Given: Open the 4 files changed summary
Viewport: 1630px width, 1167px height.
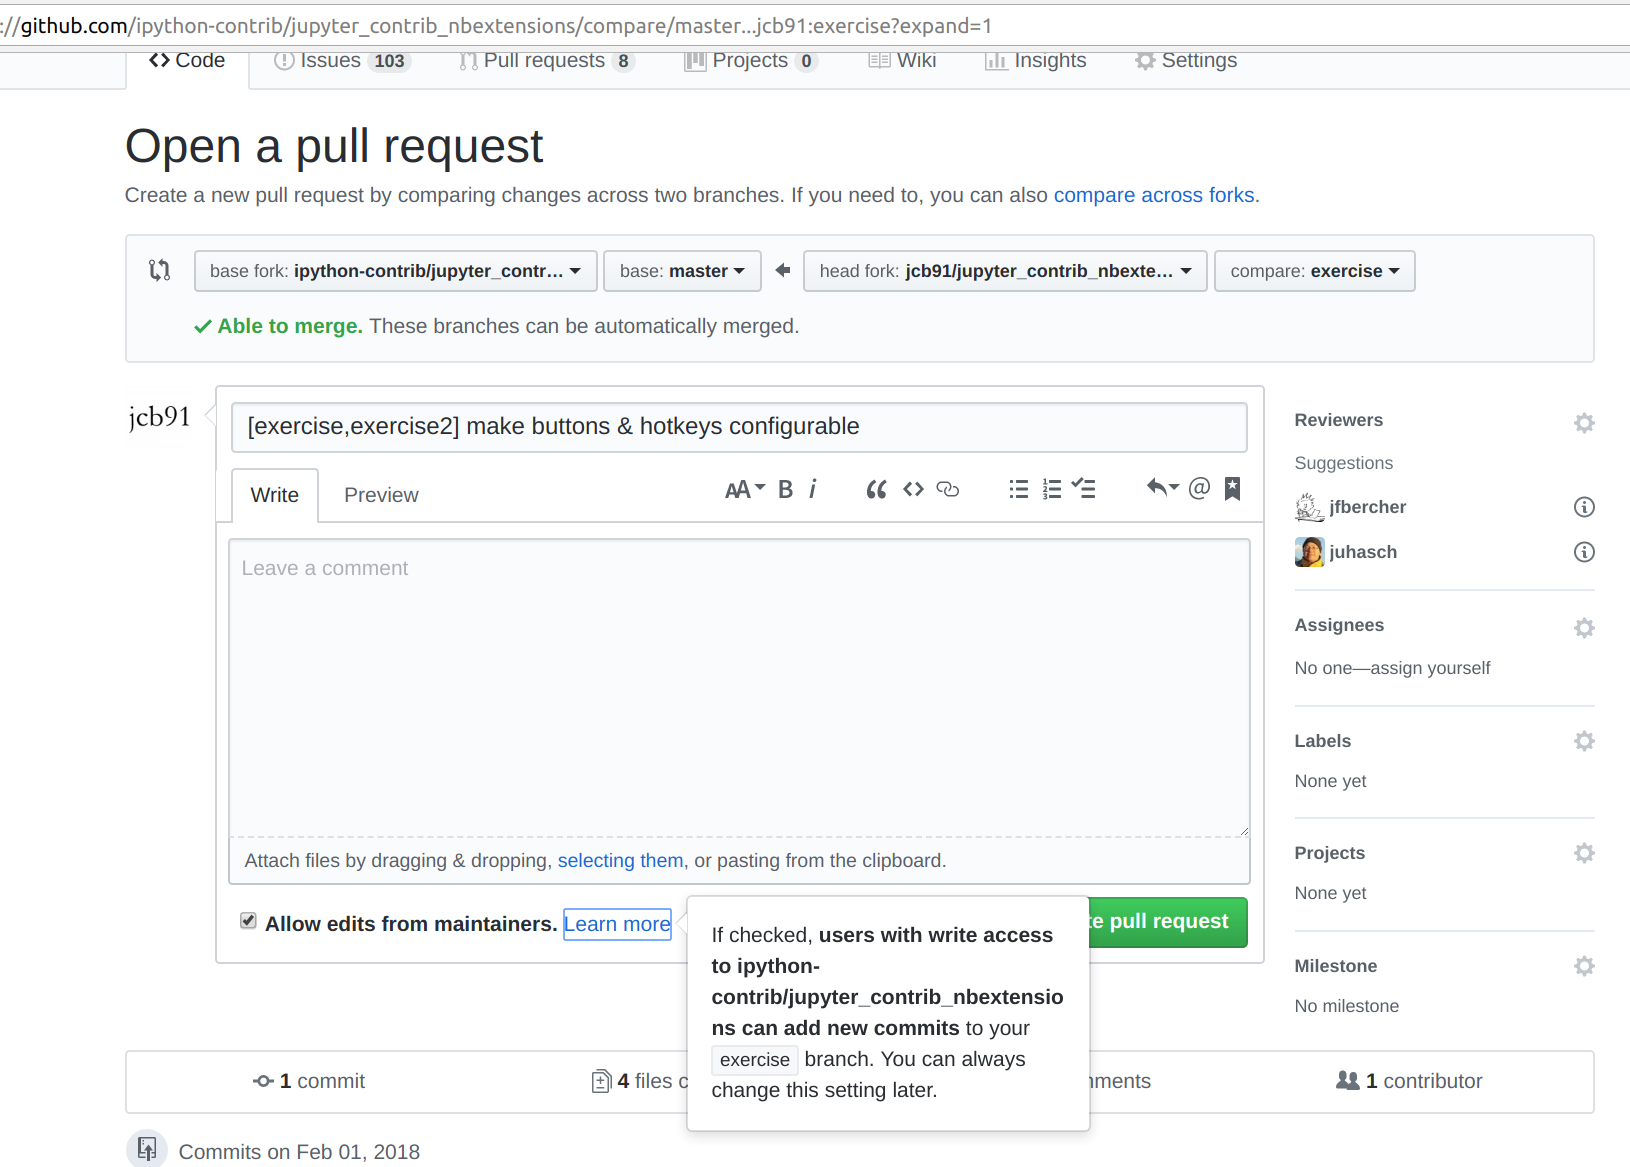Looking at the screenshot, I should pyautogui.click(x=640, y=1081).
